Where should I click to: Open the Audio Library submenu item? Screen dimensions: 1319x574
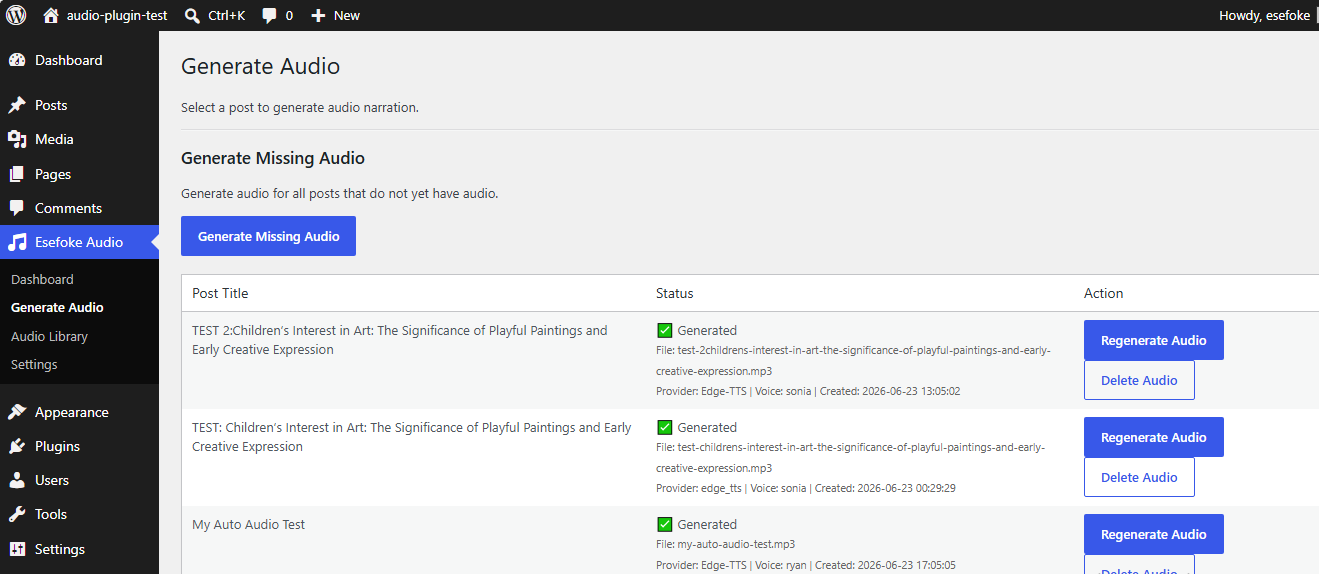pos(49,336)
